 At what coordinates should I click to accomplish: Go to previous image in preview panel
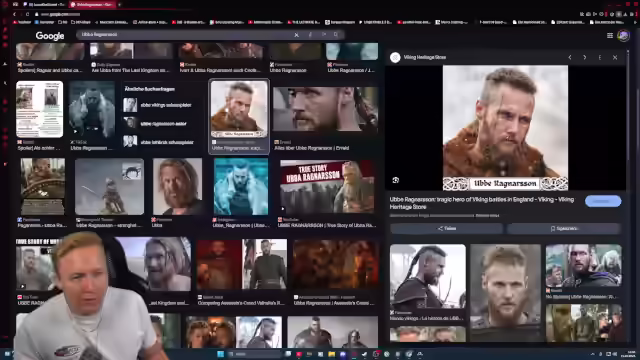pyautogui.click(x=570, y=58)
